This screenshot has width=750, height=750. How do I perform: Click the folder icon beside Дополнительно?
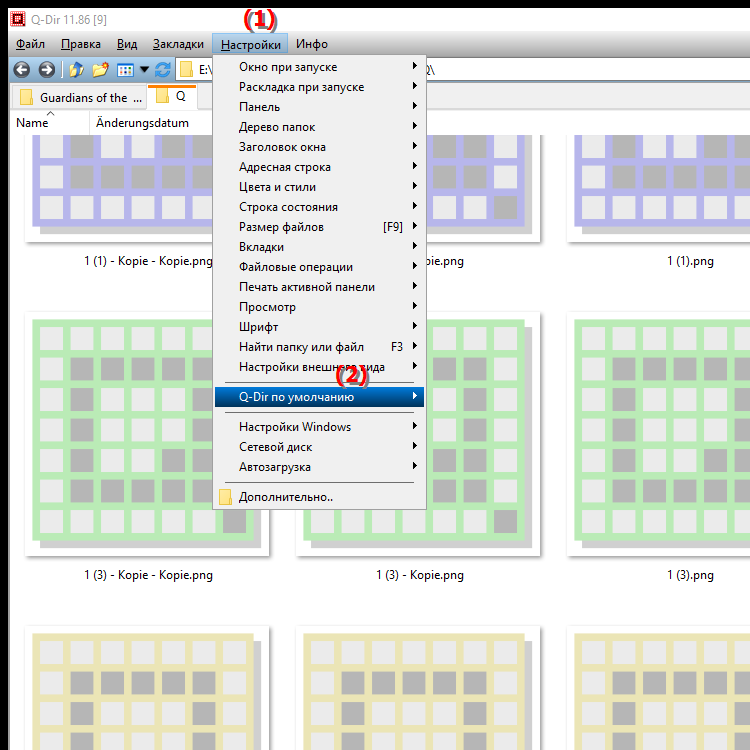coord(225,497)
